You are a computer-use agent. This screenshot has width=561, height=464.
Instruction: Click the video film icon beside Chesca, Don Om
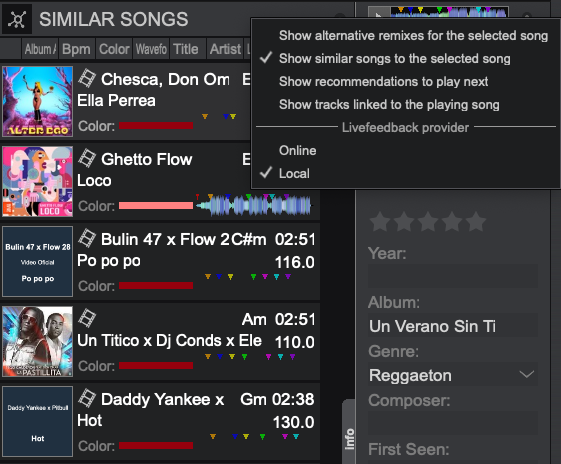click(x=87, y=78)
